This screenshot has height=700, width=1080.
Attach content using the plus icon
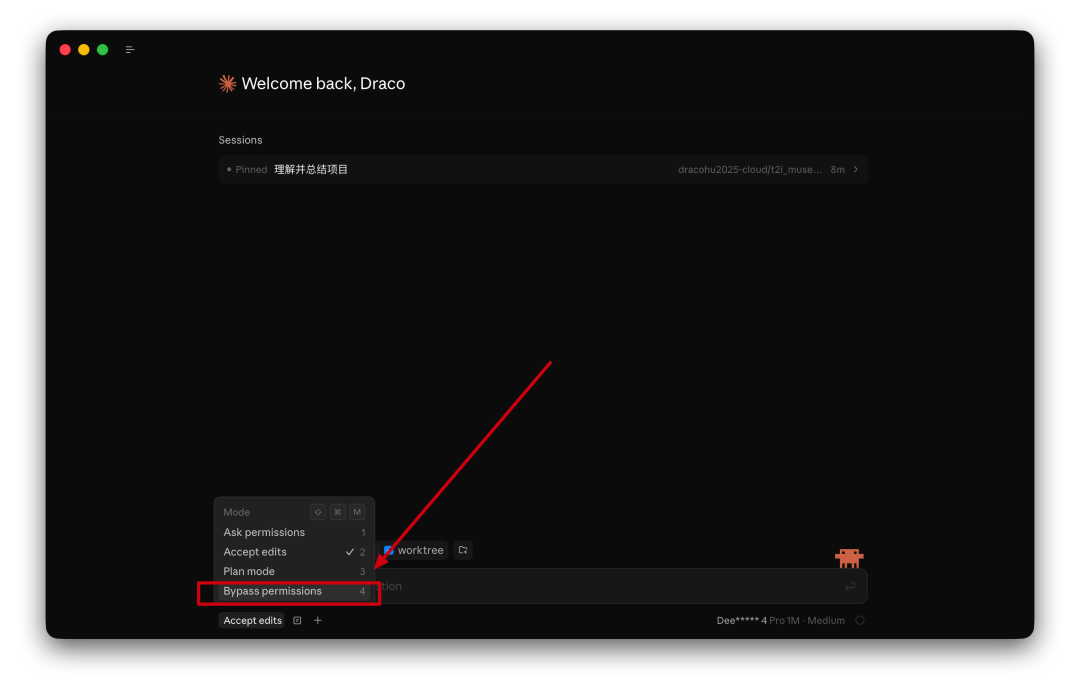[318, 620]
